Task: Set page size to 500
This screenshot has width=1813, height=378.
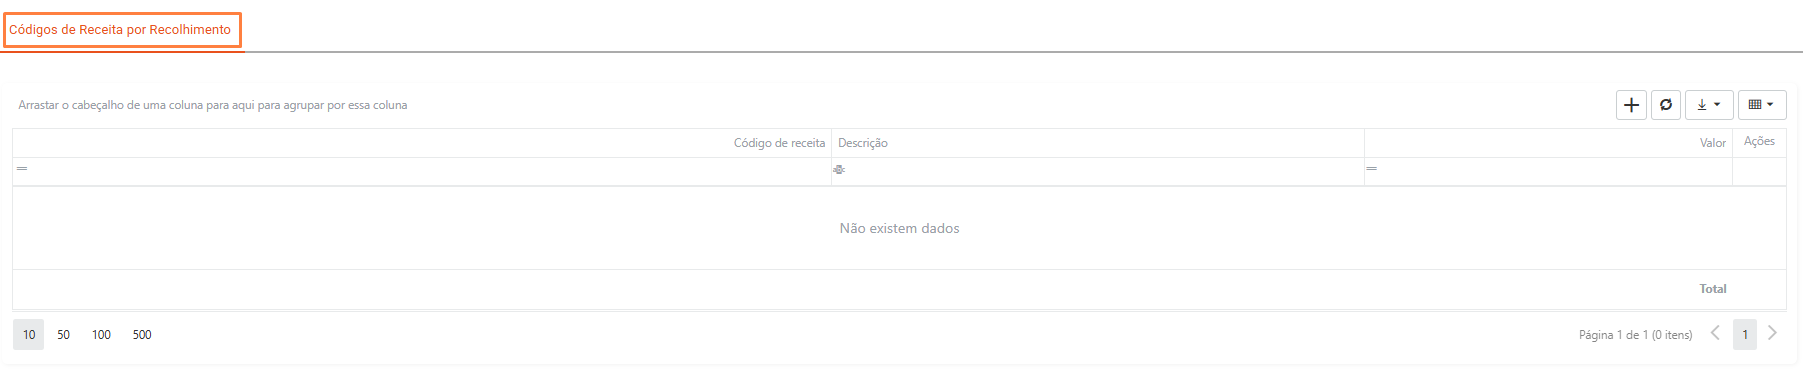Action: click(142, 335)
